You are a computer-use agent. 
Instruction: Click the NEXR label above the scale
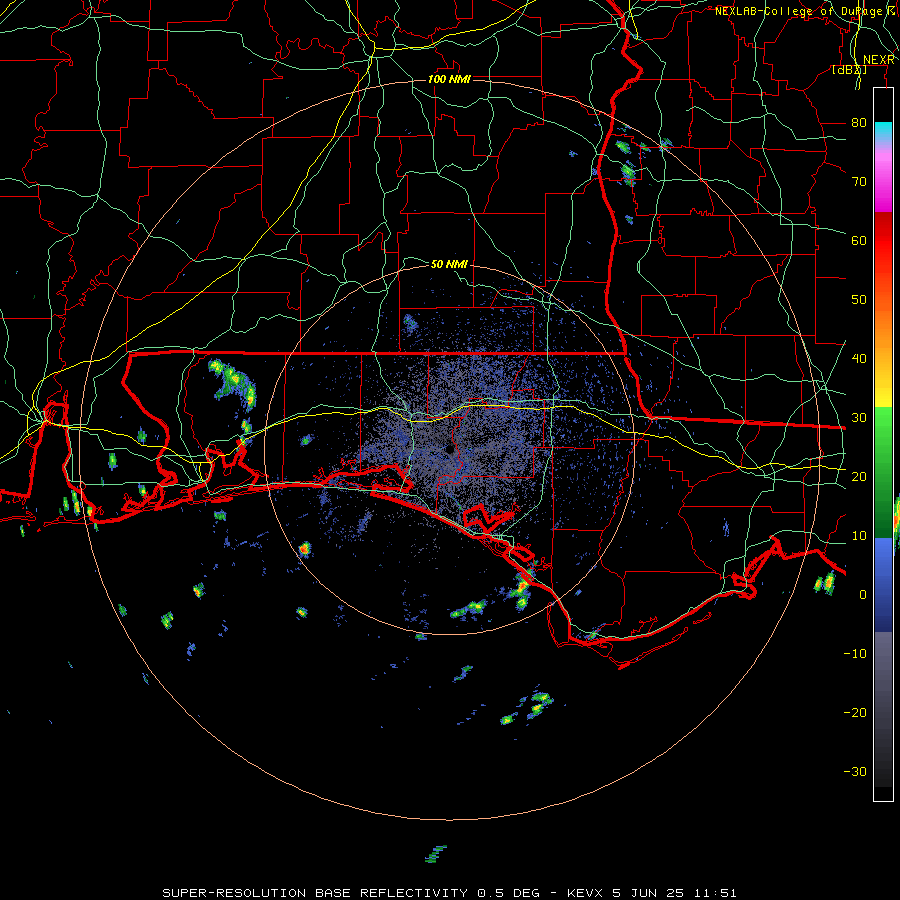pyautogui.click(x=879, y=60)
